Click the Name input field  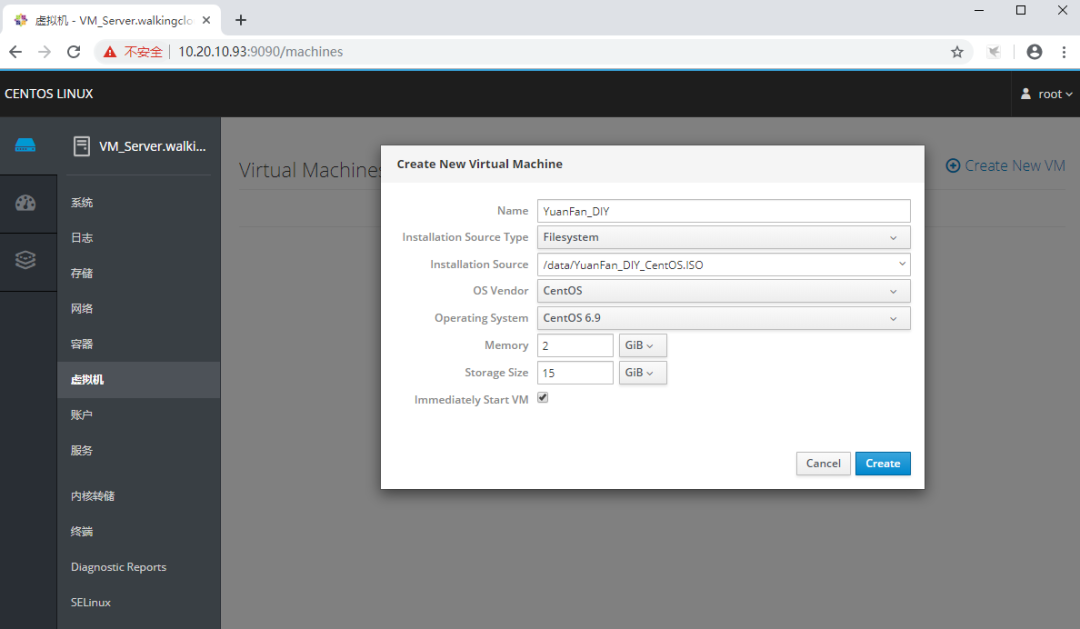click(723, 211)
